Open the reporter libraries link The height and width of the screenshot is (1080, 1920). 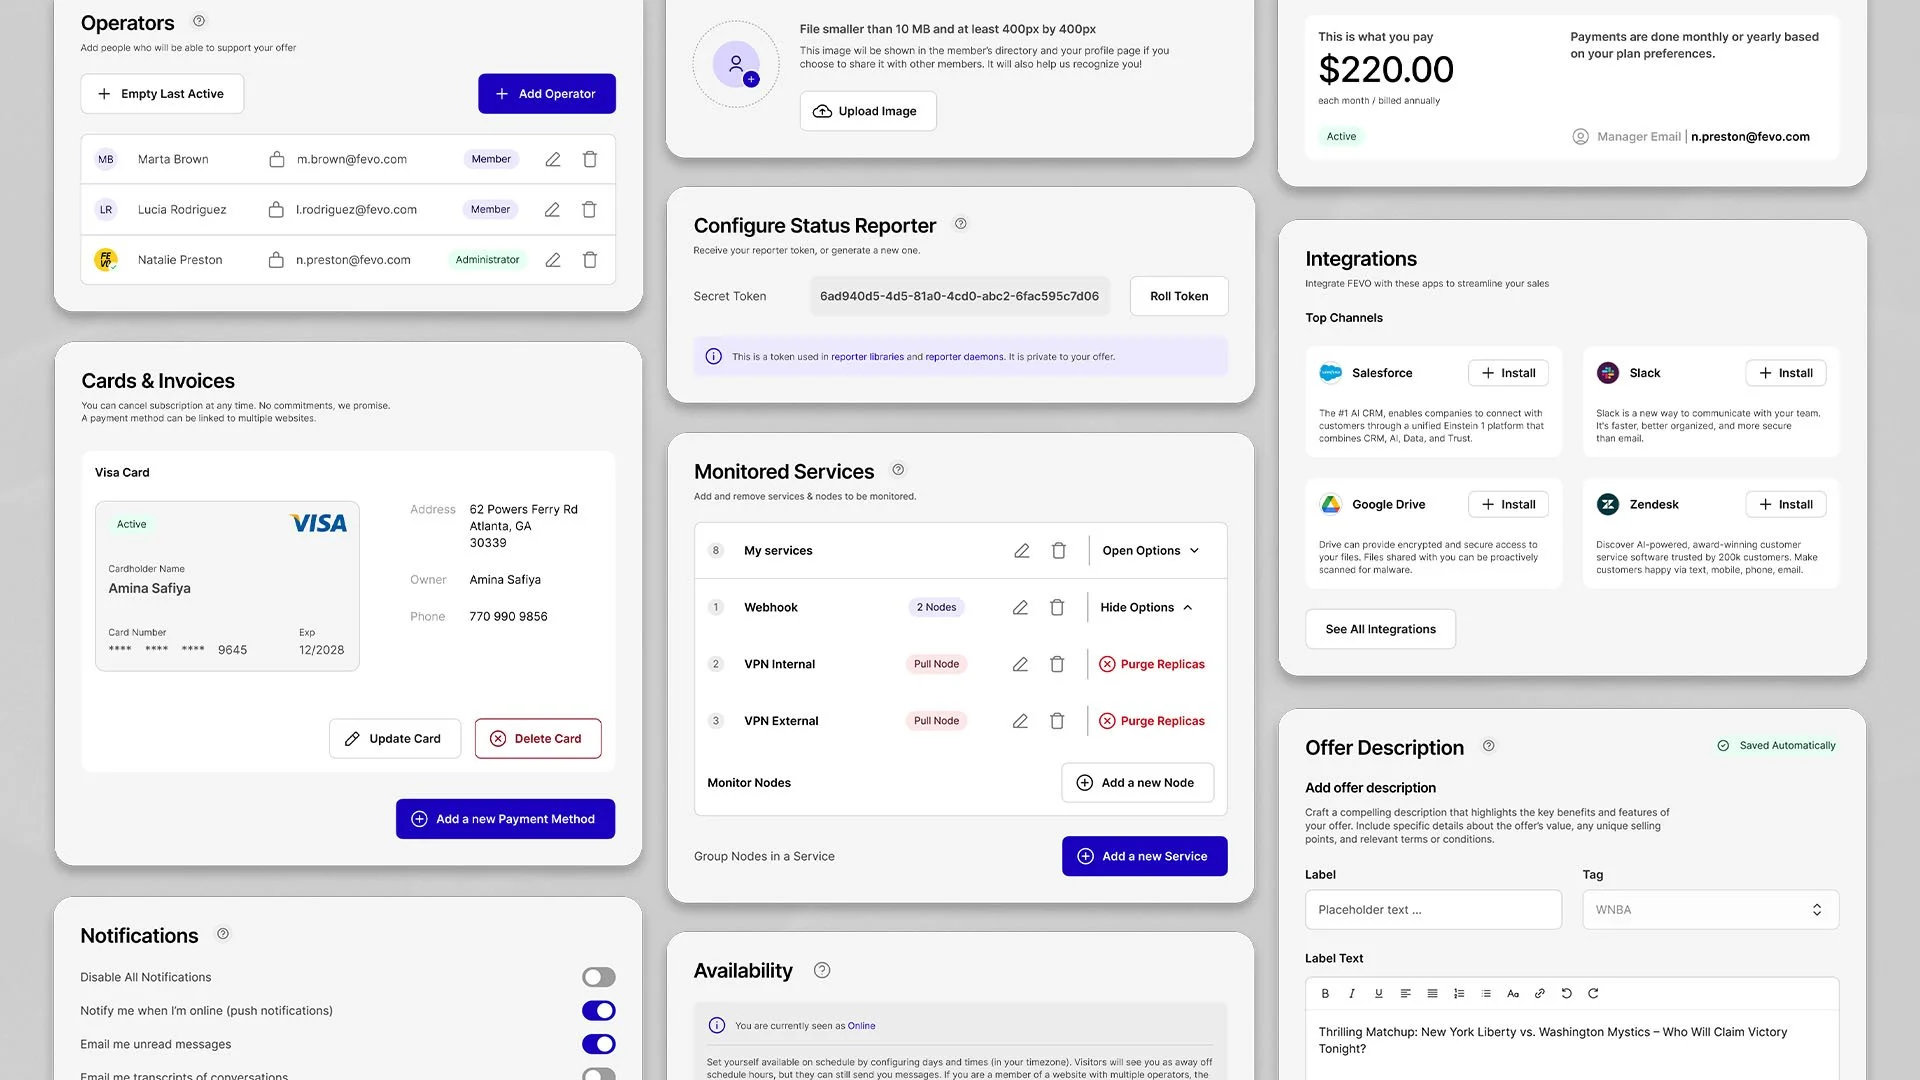coord(867,357)
